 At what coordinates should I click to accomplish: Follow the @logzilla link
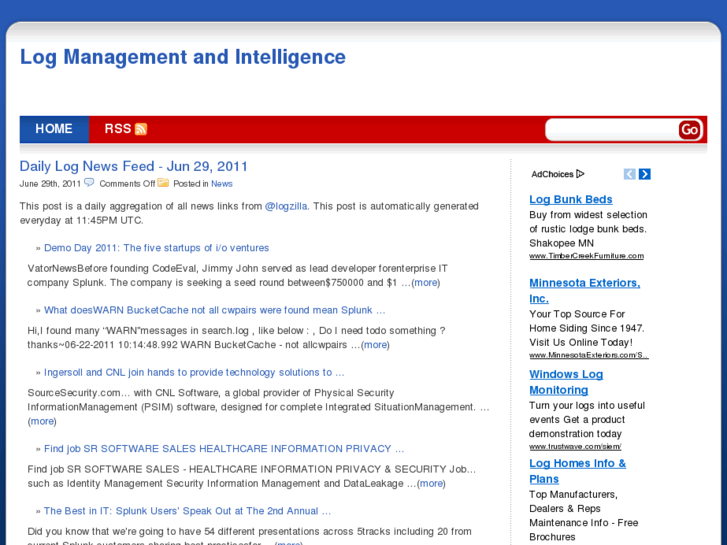(286, 206)
